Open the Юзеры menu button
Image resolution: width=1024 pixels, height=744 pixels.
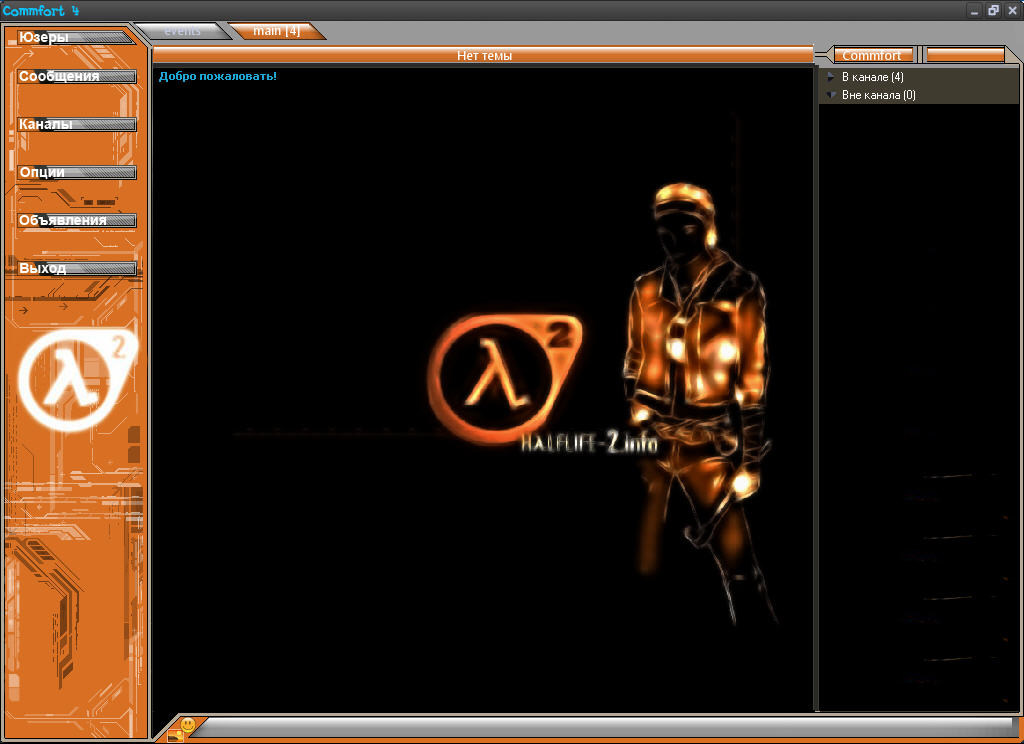tap(76, 37)
